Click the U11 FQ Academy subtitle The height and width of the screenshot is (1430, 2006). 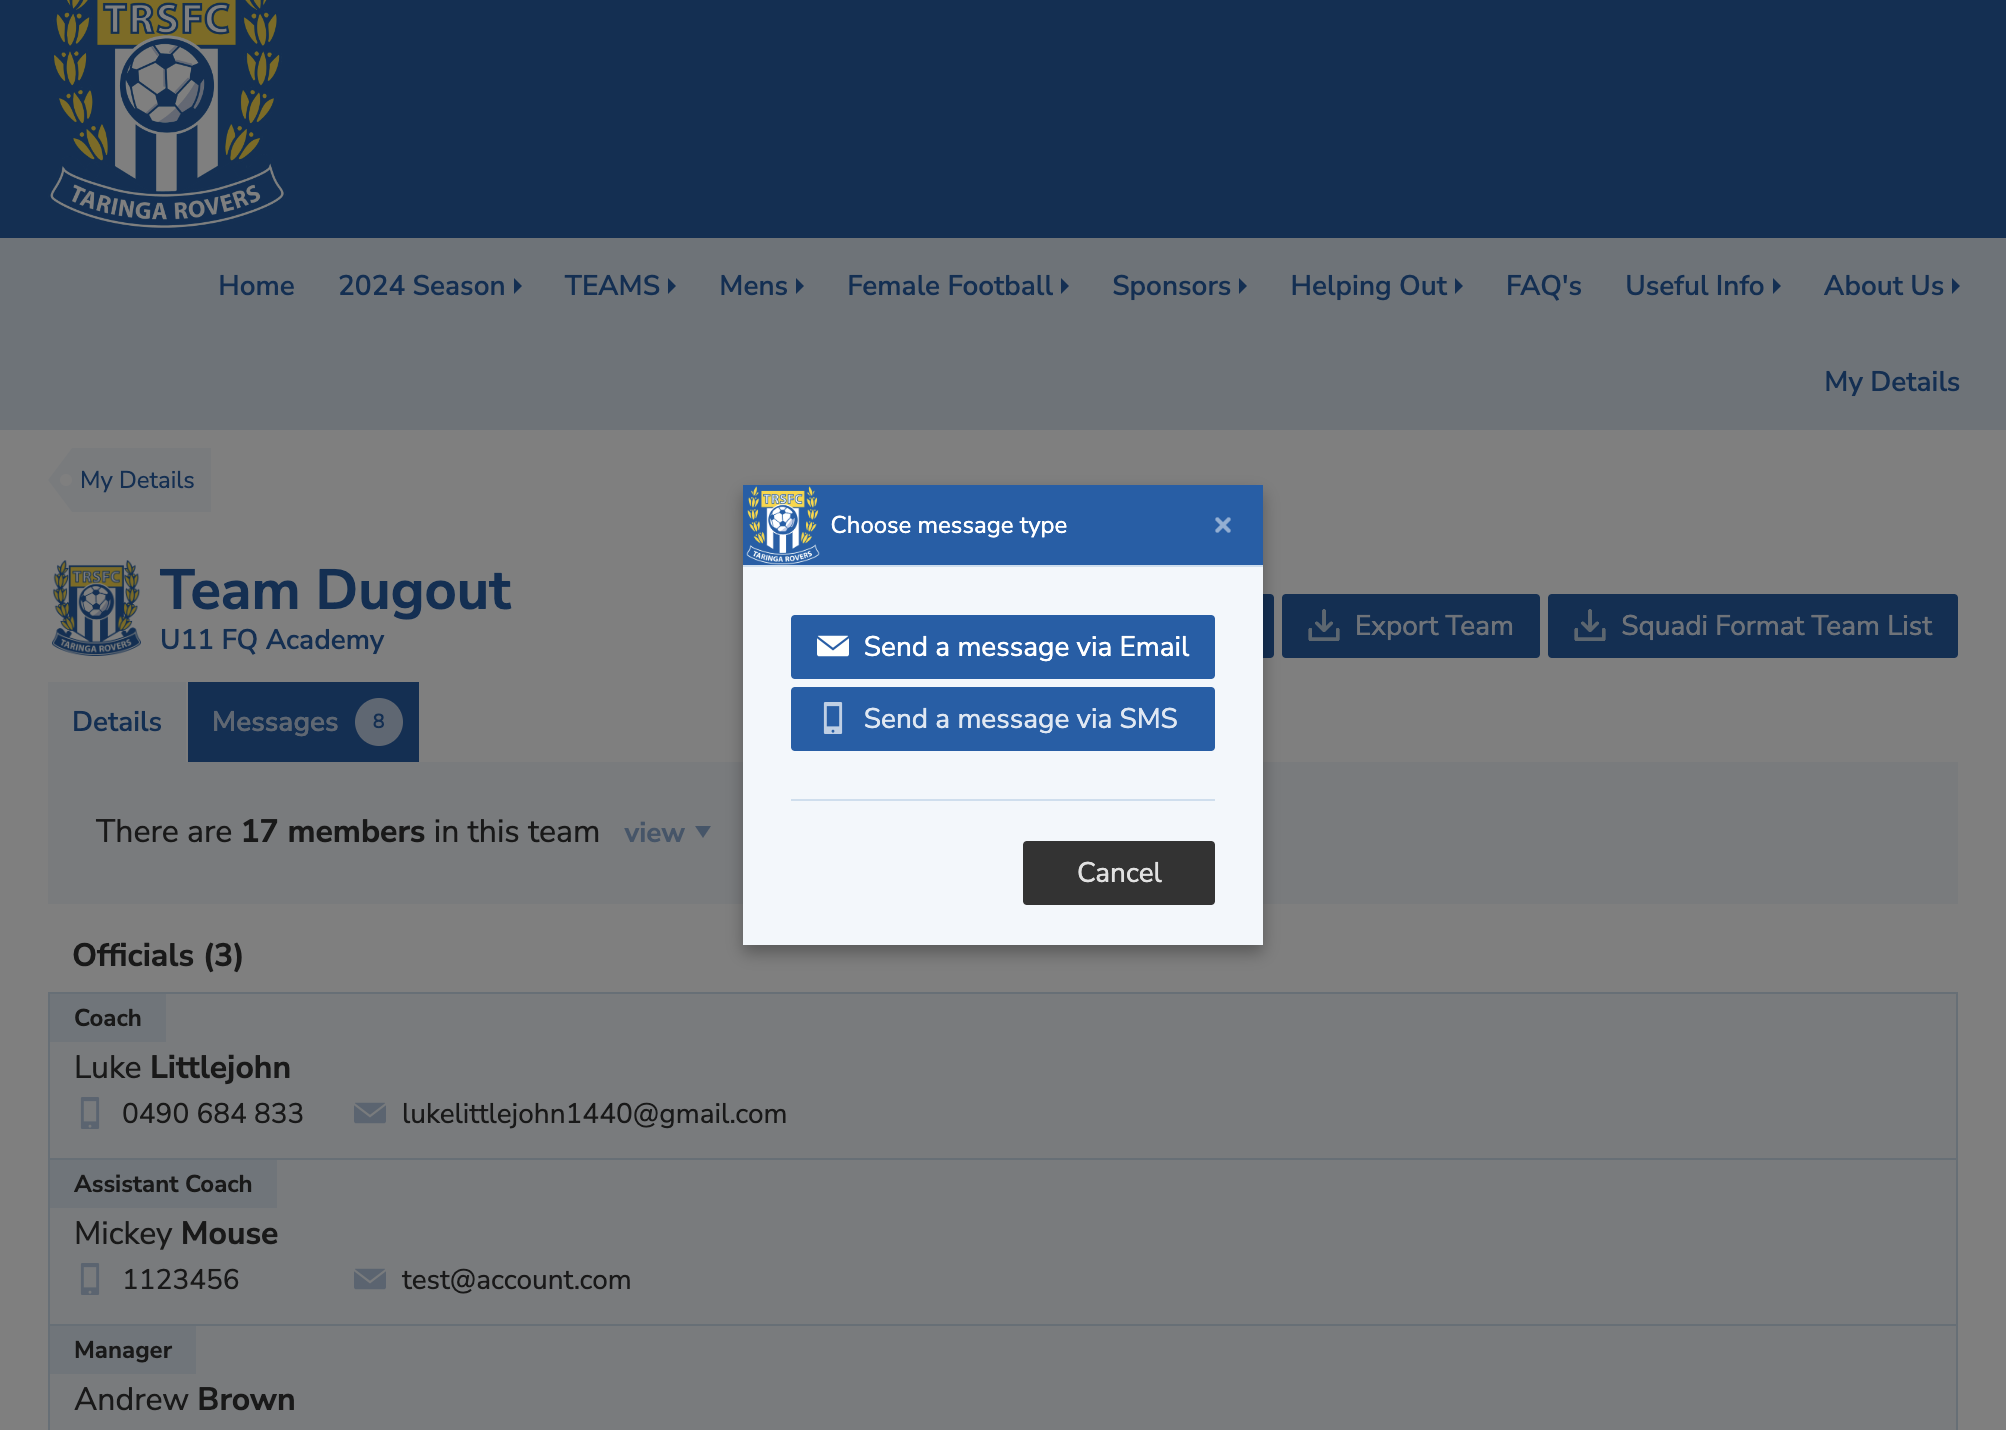pos(272,640)
